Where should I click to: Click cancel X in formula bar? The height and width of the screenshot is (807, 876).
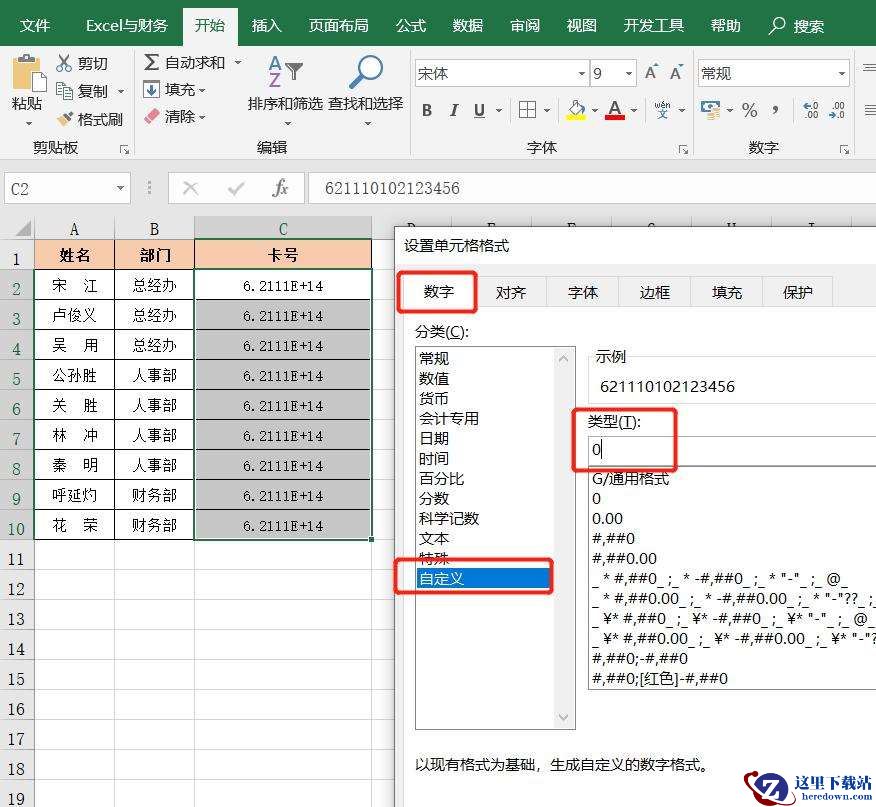(x=191, y=188)
